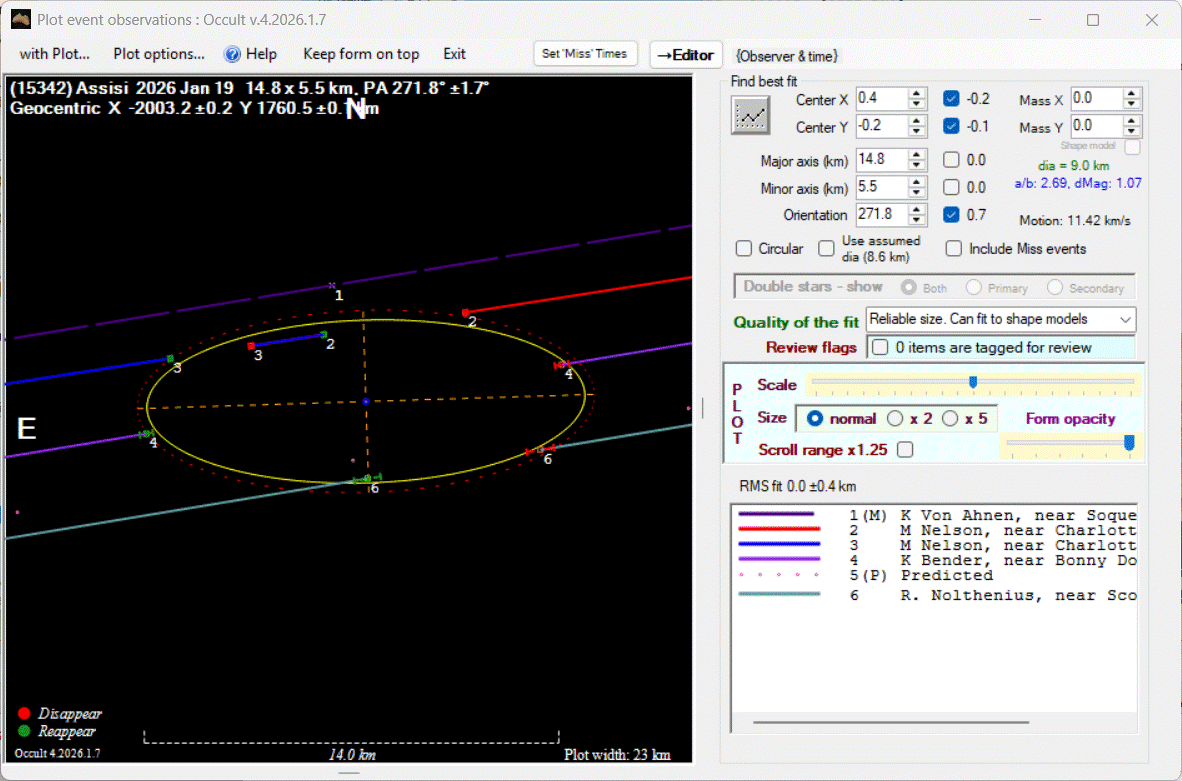Check the Scroll range x1.25 box
The image size is (1182, 781).
[905, 450]
